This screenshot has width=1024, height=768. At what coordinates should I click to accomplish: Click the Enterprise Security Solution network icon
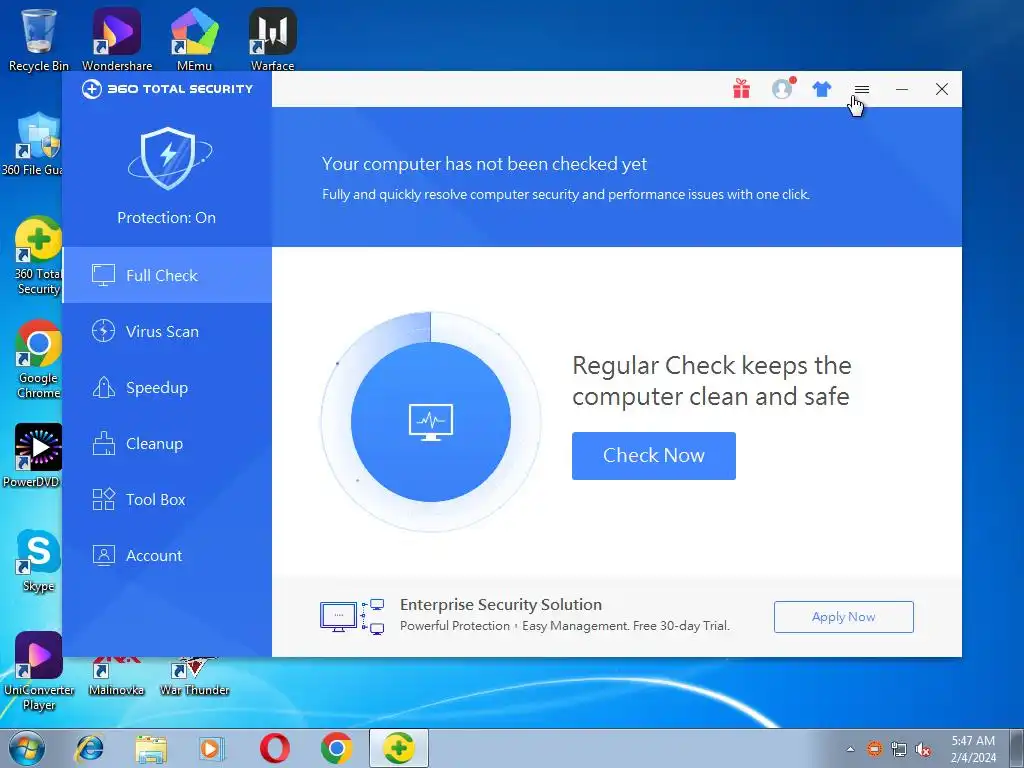point(352,616)
